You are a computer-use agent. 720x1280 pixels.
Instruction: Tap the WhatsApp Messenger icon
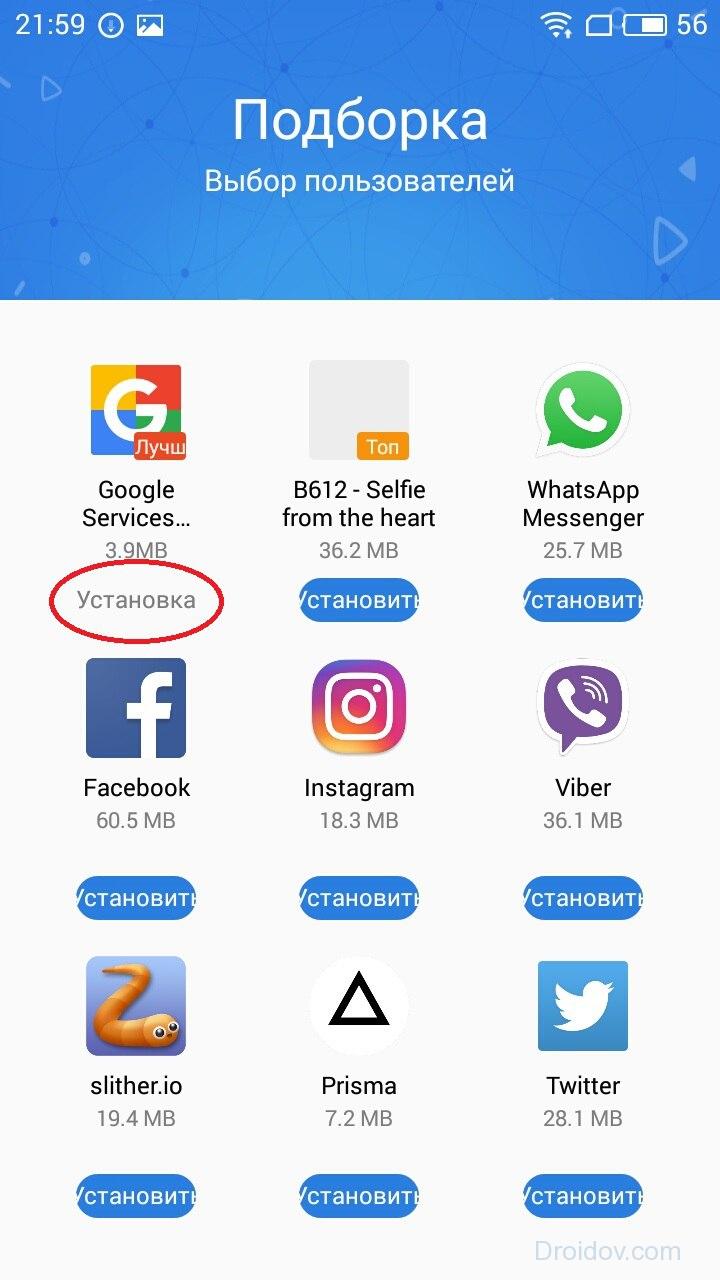point(583,410)
